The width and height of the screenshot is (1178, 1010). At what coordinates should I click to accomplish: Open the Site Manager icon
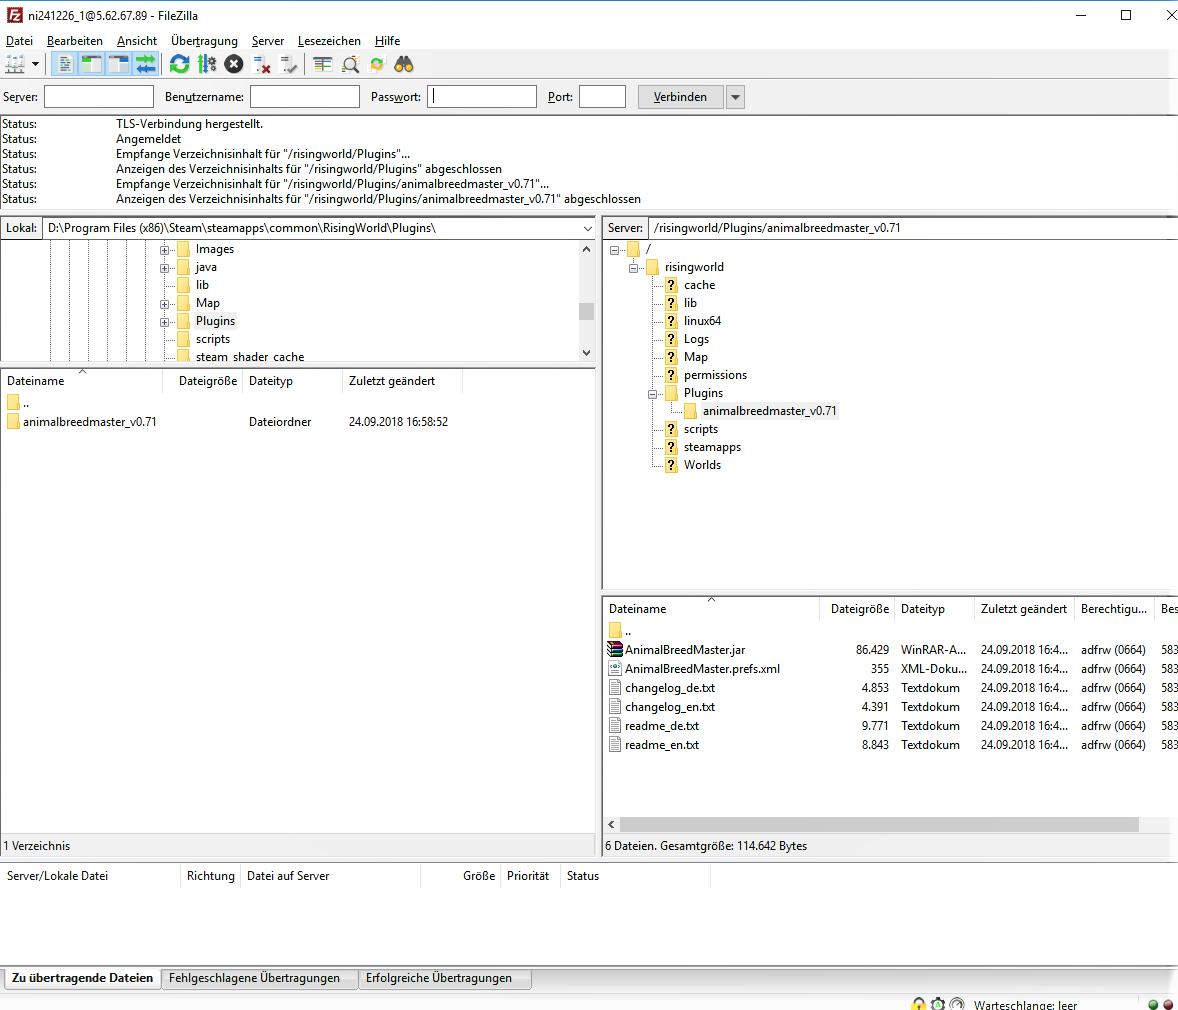coord(15,64)
